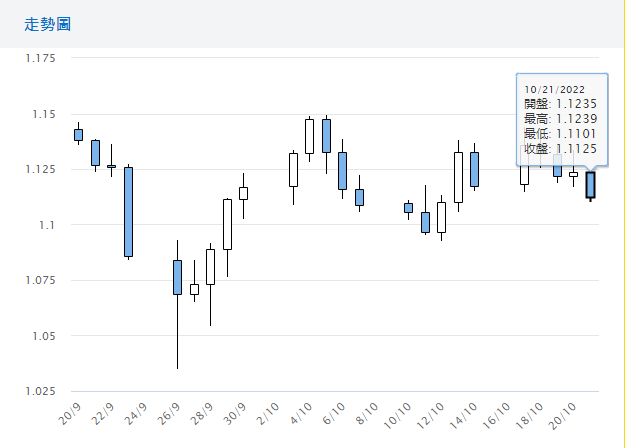Click the white candlestick at 12/10
The width and height of the screenshot is (626, 448).
[x=441, y=217]
